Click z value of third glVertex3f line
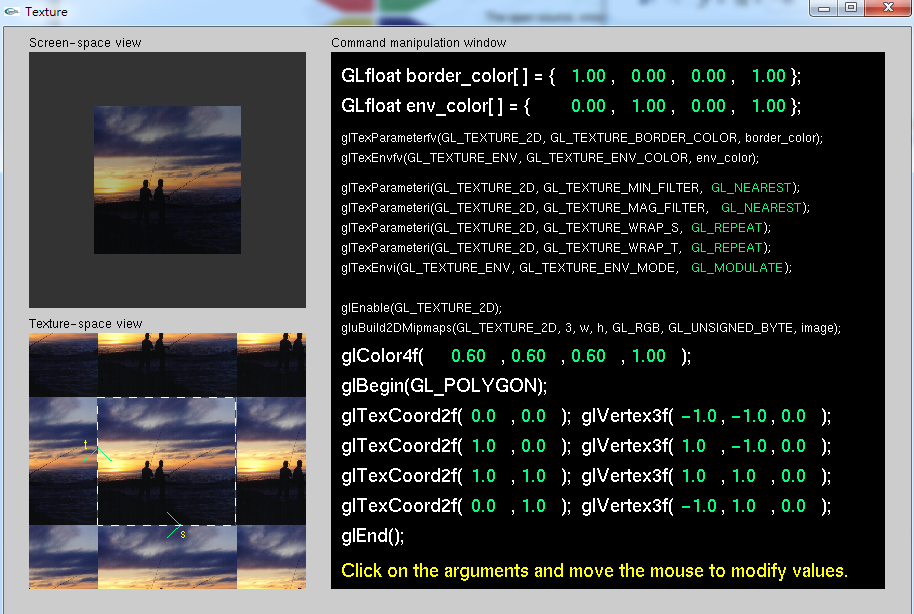 coord(793,476)
